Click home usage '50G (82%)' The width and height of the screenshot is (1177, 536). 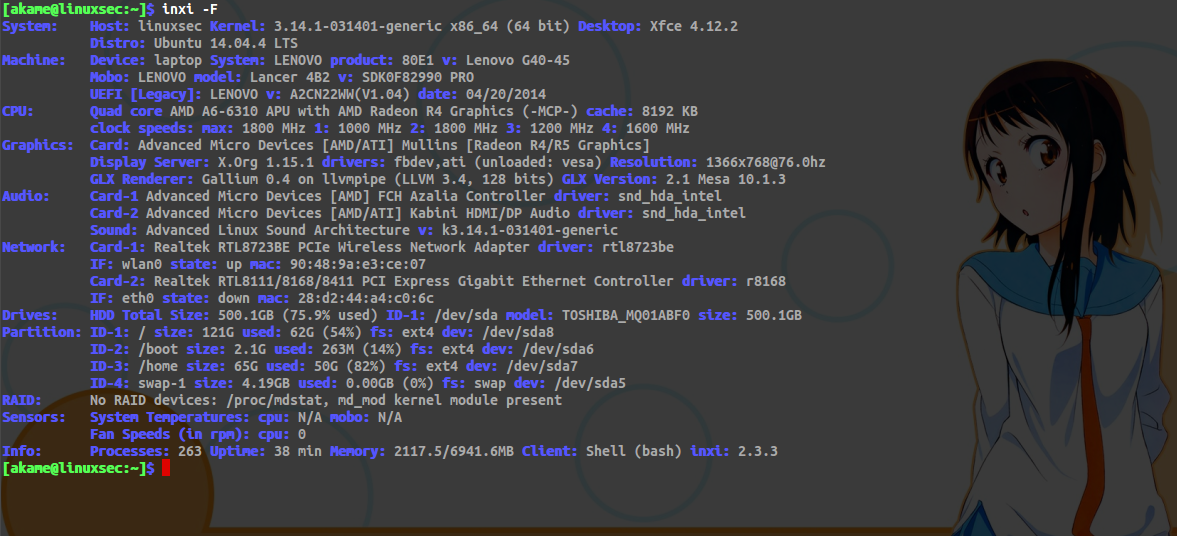click(348, 366)
